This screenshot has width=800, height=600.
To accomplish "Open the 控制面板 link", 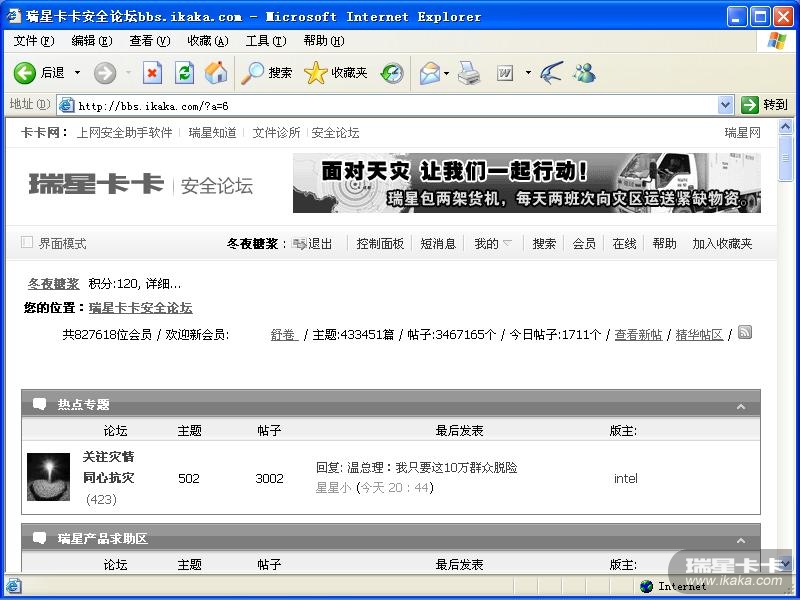I will pyautogui.click(x=380, y=244).
